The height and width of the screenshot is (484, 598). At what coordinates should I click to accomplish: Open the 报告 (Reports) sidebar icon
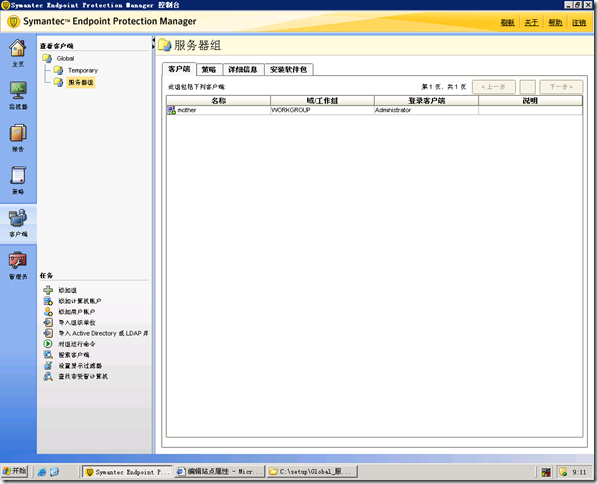click(18, 133)
